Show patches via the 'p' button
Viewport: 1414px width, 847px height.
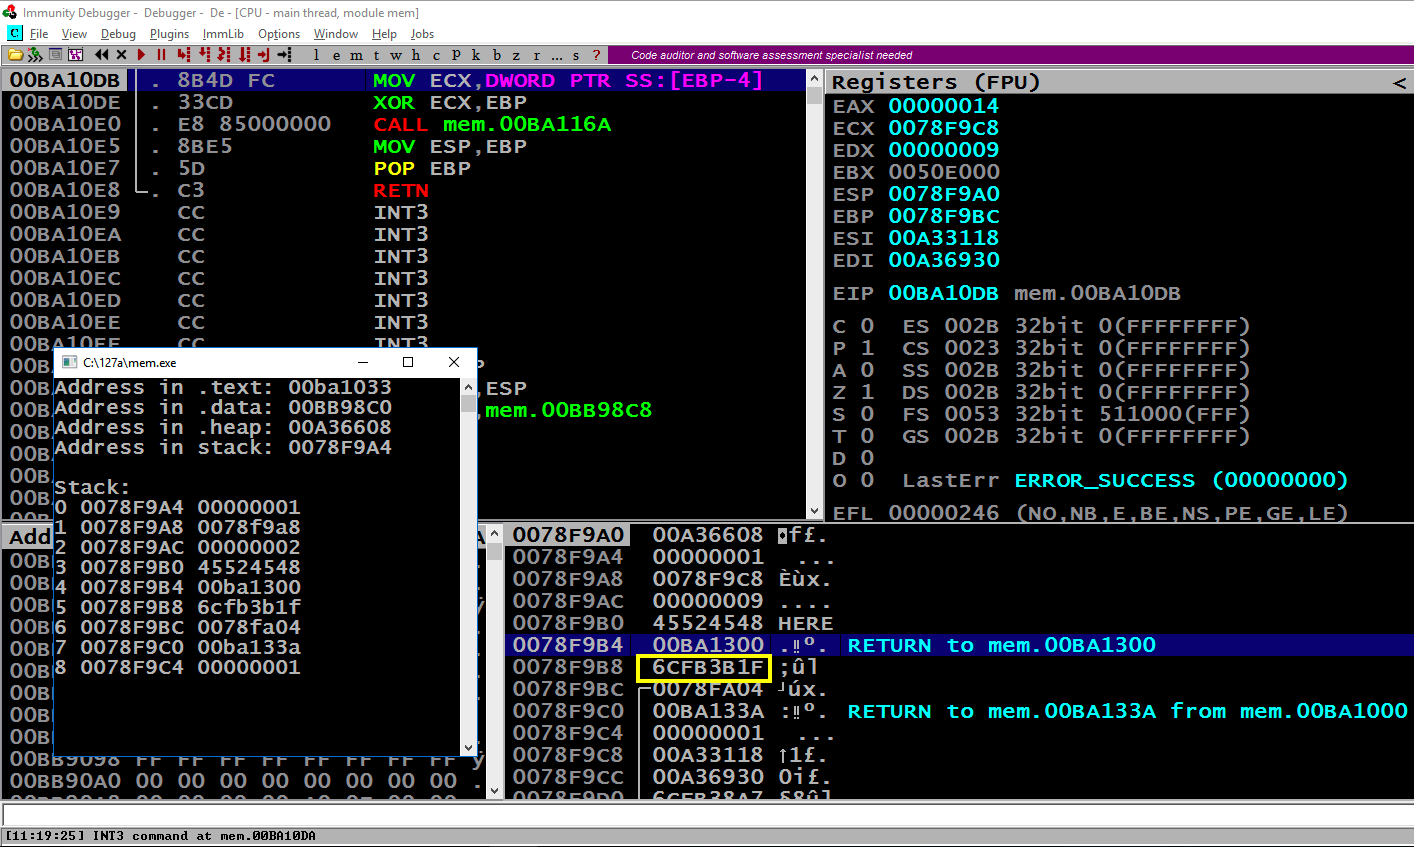click(456, 55)
